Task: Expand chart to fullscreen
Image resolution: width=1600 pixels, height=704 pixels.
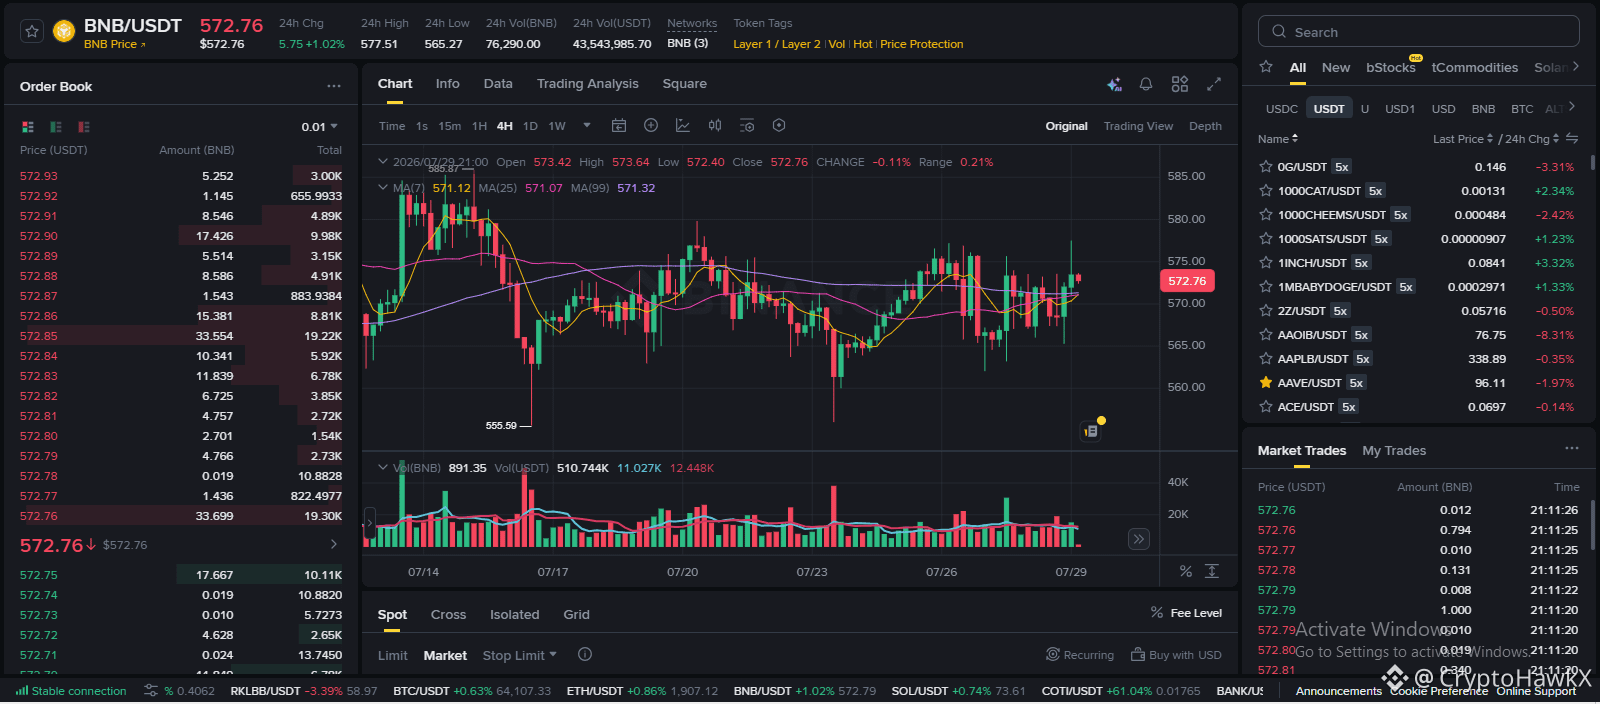Action: tap(1214, 84)
